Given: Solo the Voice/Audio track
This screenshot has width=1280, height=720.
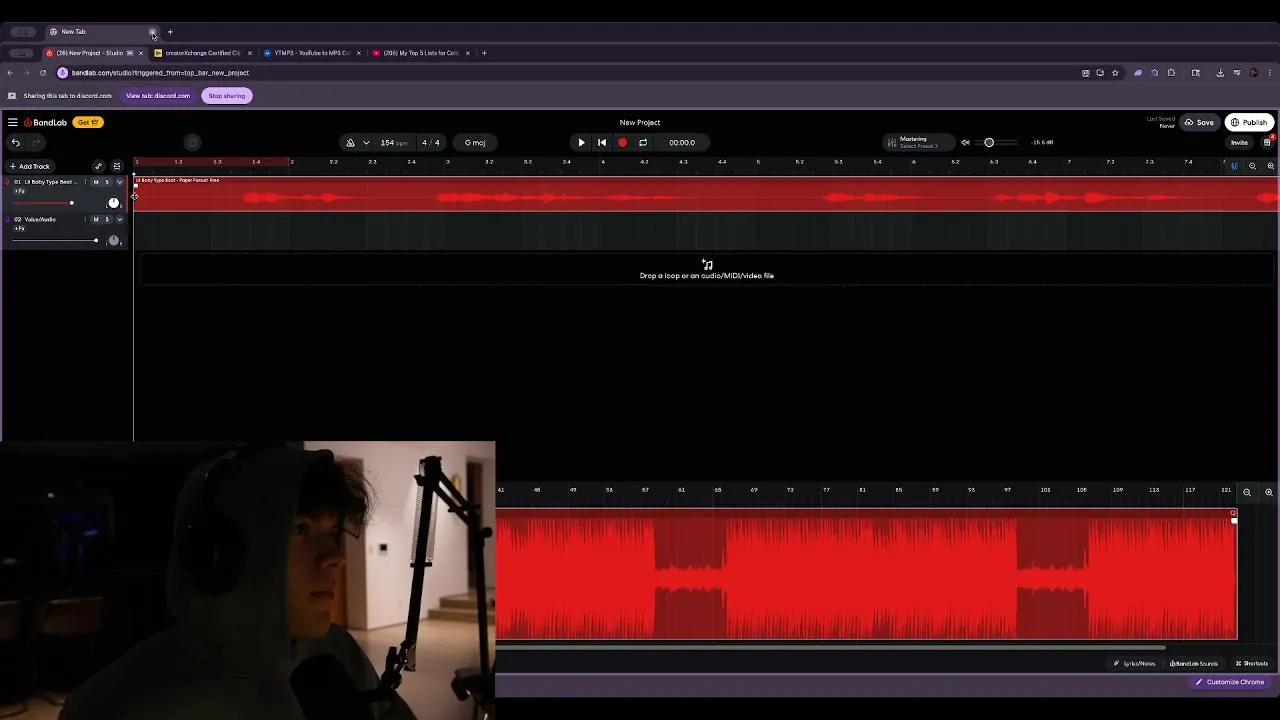Looking at the screenshot, I should (x=107, y=219).
